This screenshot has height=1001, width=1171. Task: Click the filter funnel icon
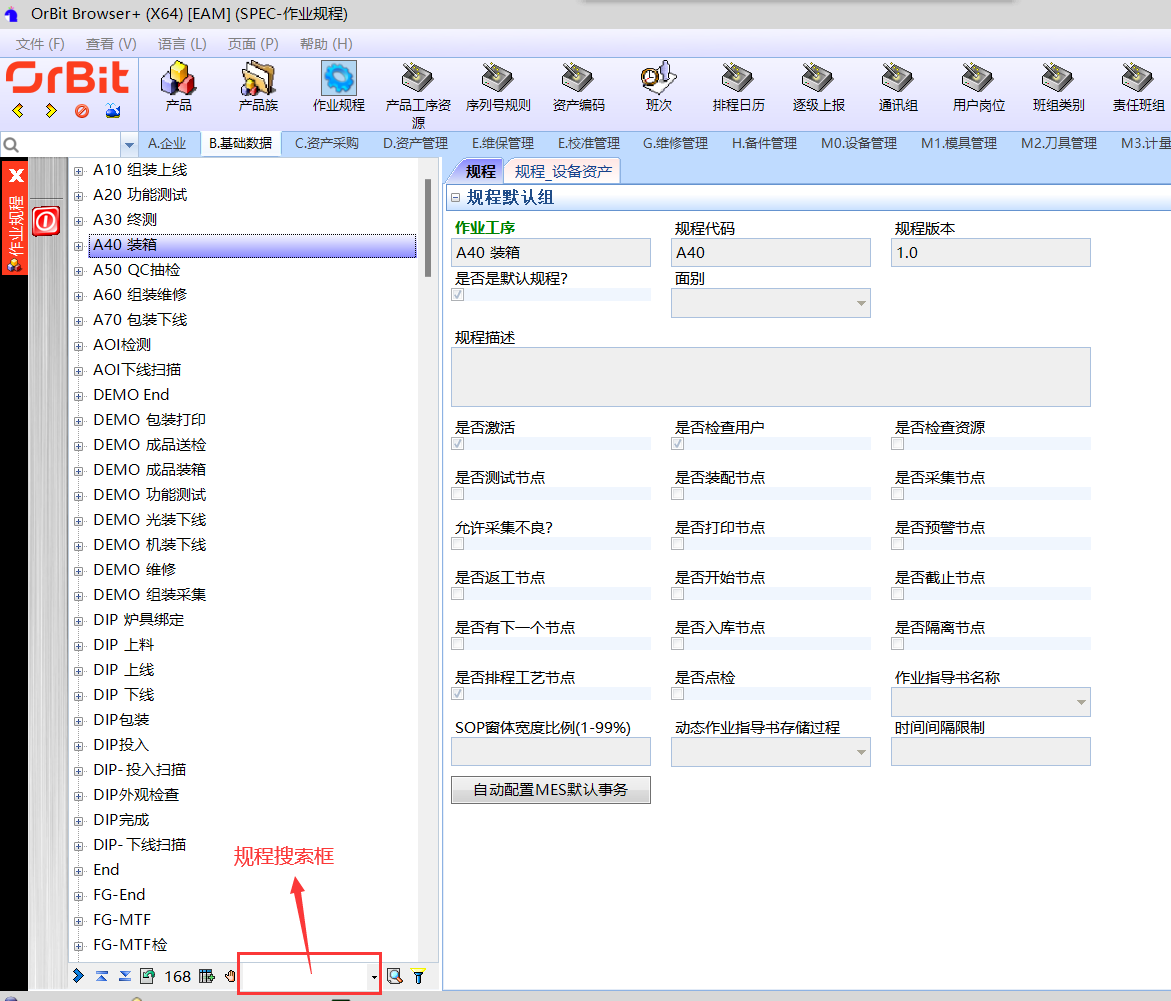point(418,976)
